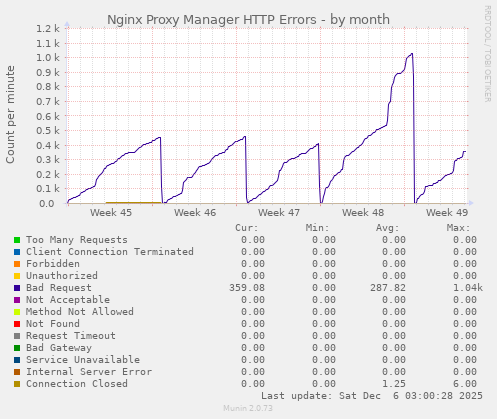This screenshot has height=419, width=497.
Task: Click the olive Connection Closed swatch
Action: 17,384
